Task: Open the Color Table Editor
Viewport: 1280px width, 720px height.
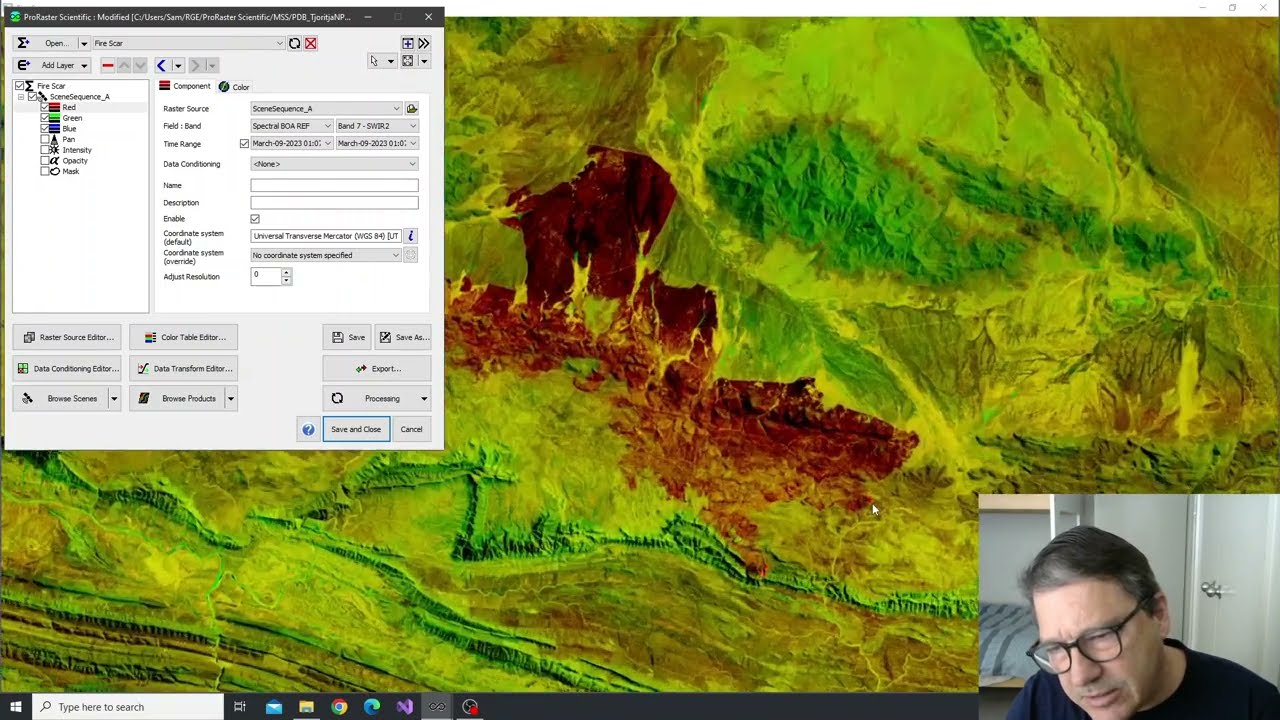Action: (x=183, y=337)
